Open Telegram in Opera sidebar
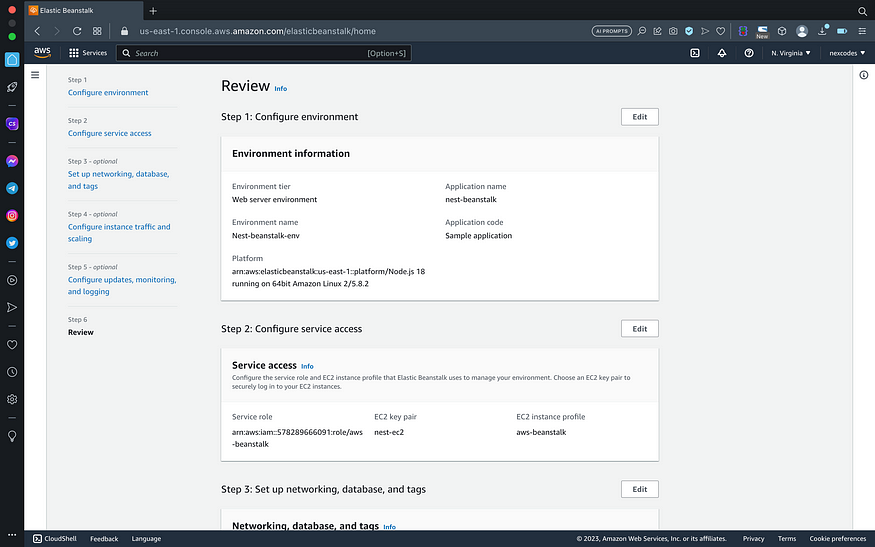Screen dimensions: 875x547 (12, 188)
